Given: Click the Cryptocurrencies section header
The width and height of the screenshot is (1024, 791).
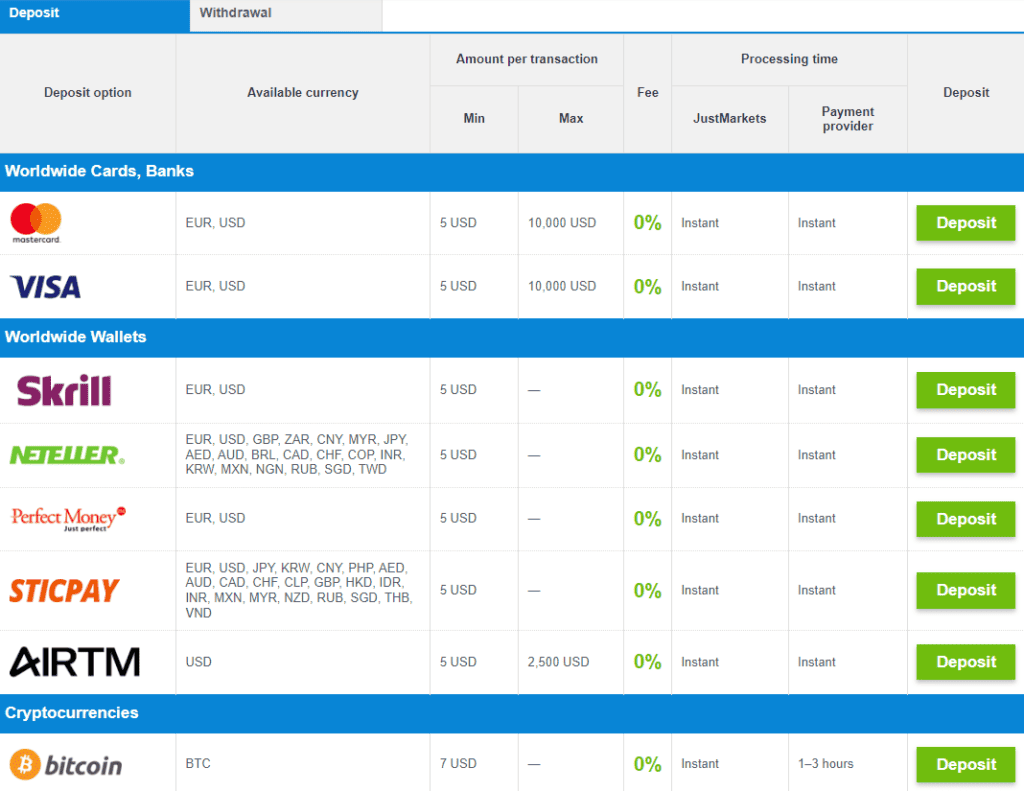Looking at the screenshot, I should (x=71, y=713).
